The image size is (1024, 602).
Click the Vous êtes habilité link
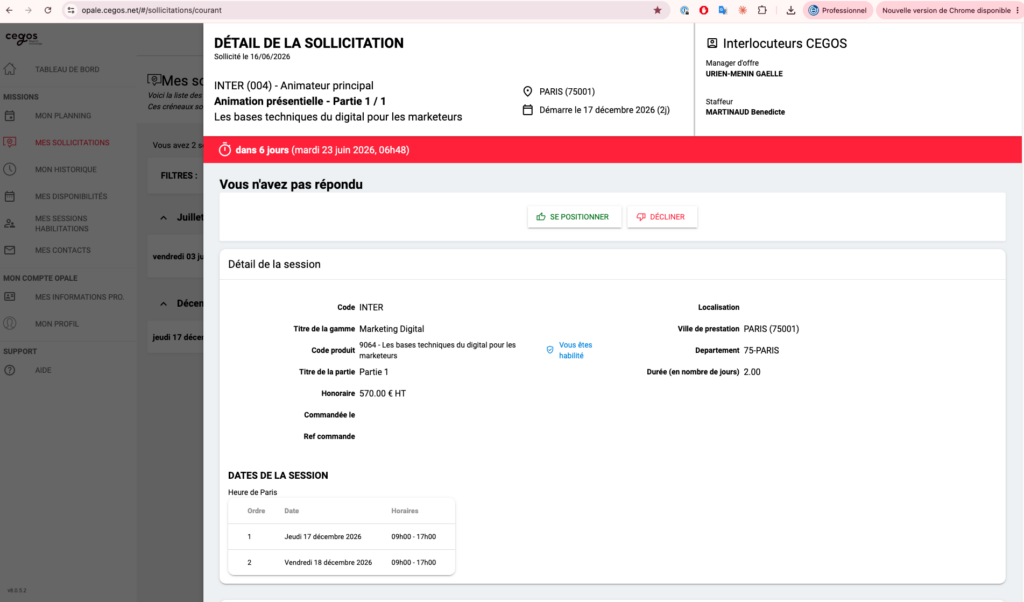tap(575, 350)
